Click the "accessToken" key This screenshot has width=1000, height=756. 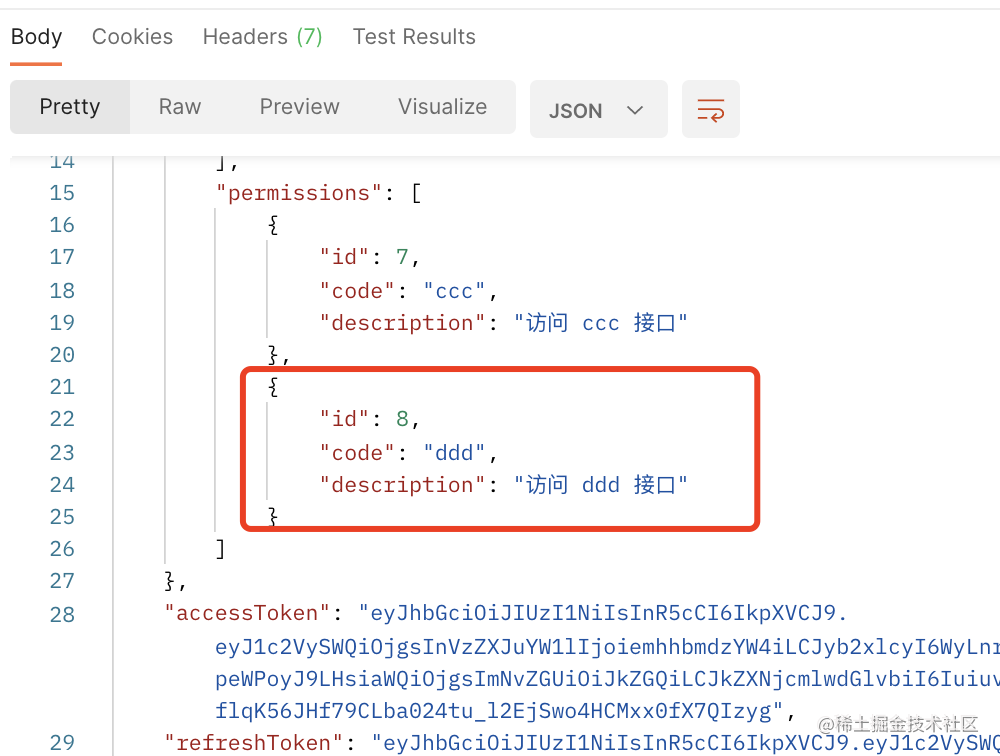click(247, 613)
